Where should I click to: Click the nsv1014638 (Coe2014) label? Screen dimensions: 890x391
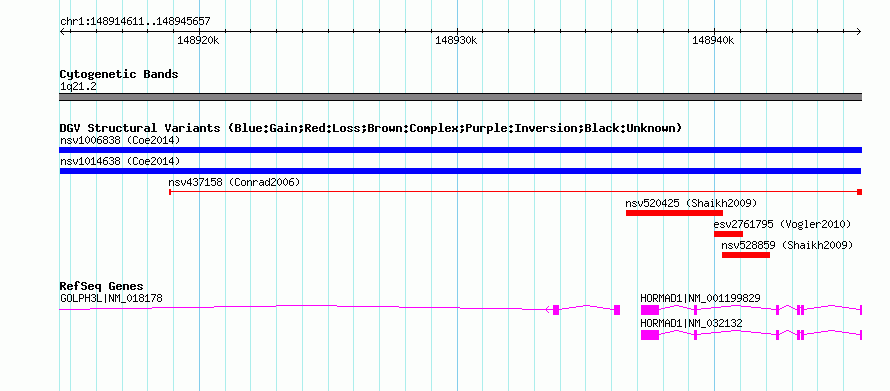120,161
